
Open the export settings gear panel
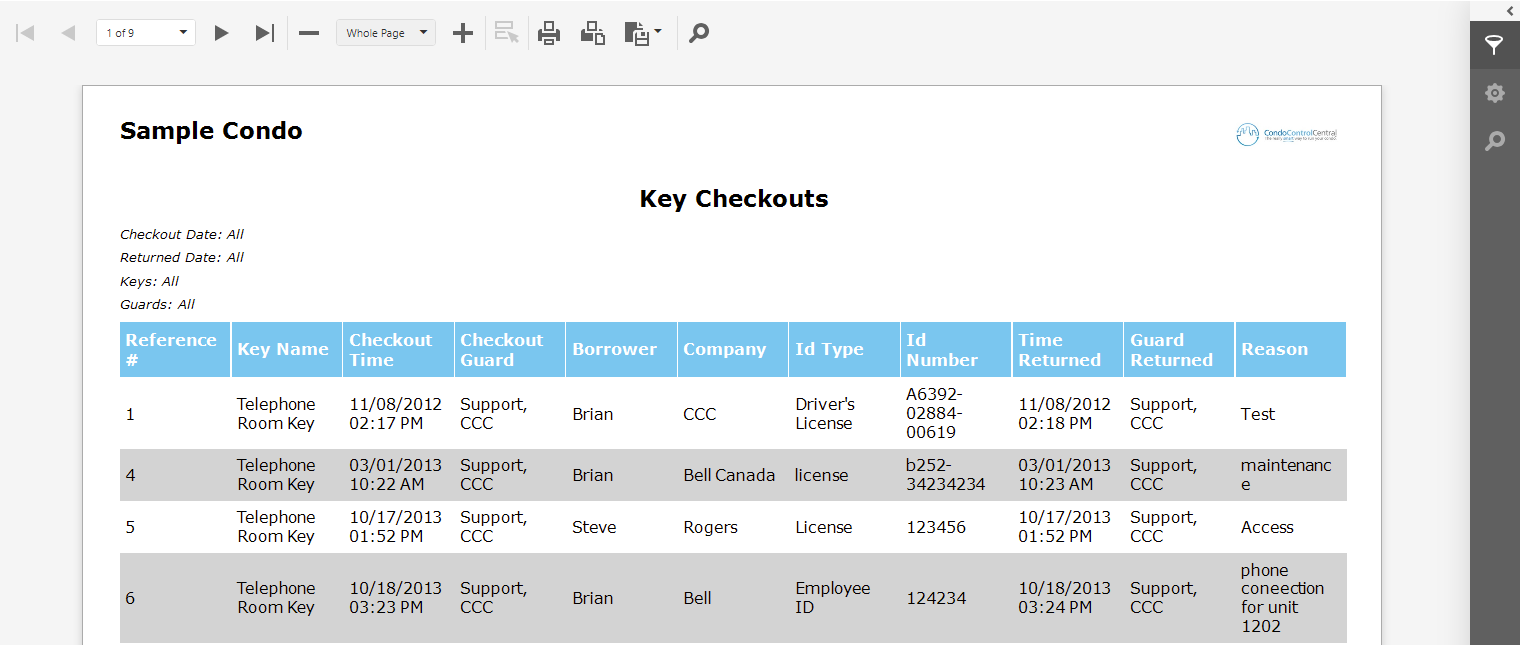coord(1494,92)
